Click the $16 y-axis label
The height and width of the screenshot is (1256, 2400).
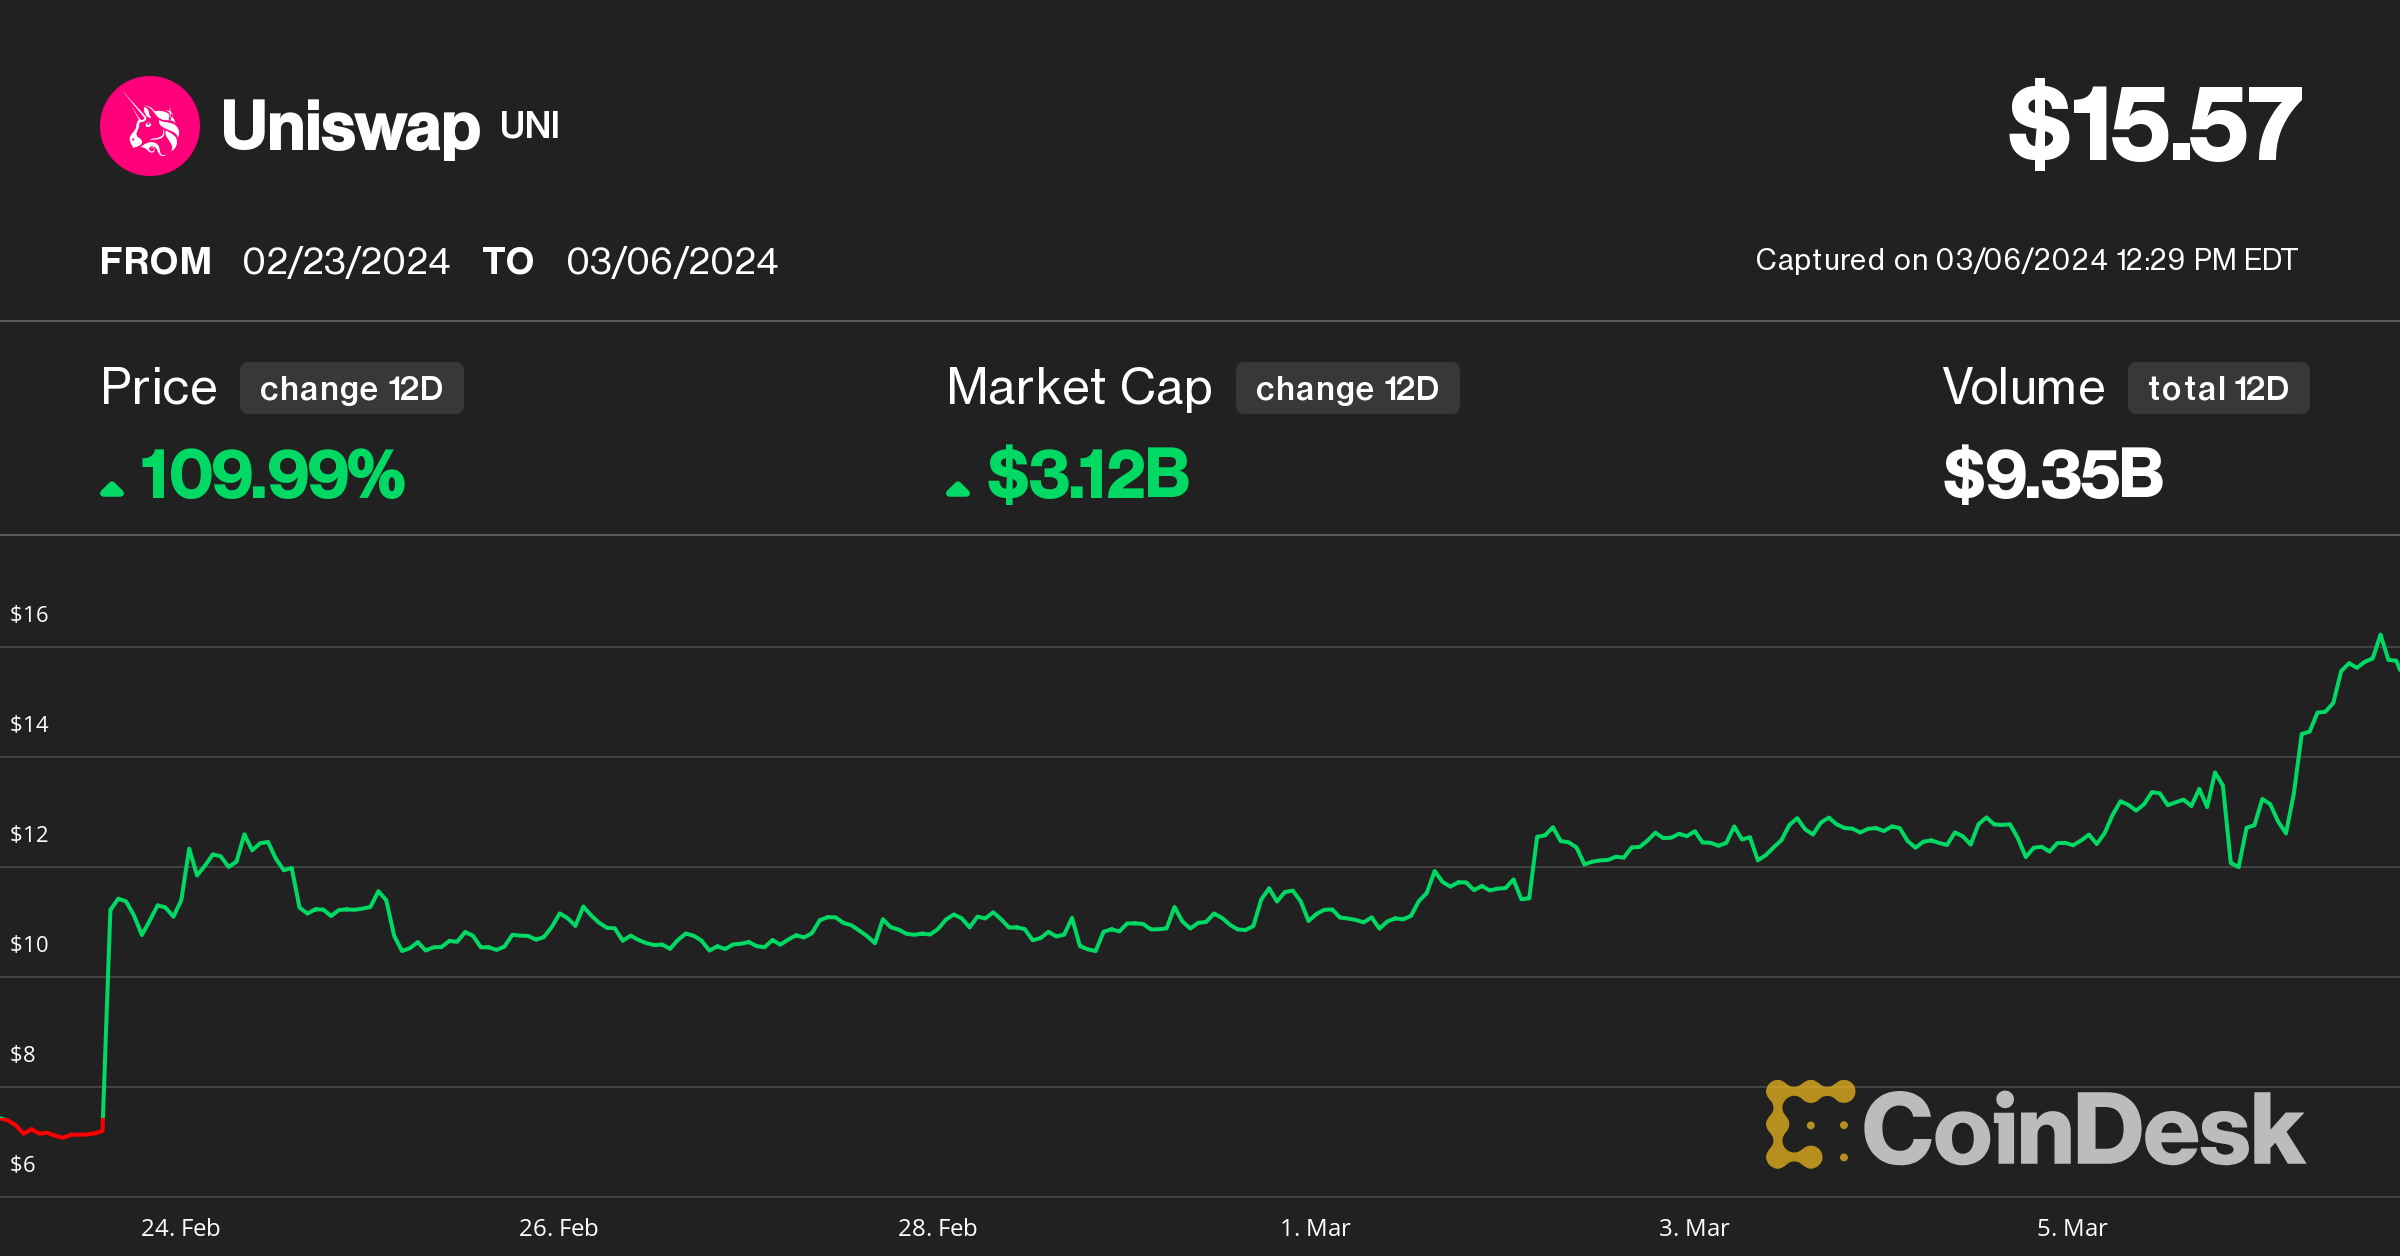pyautogui.click(x=29, y=614)
